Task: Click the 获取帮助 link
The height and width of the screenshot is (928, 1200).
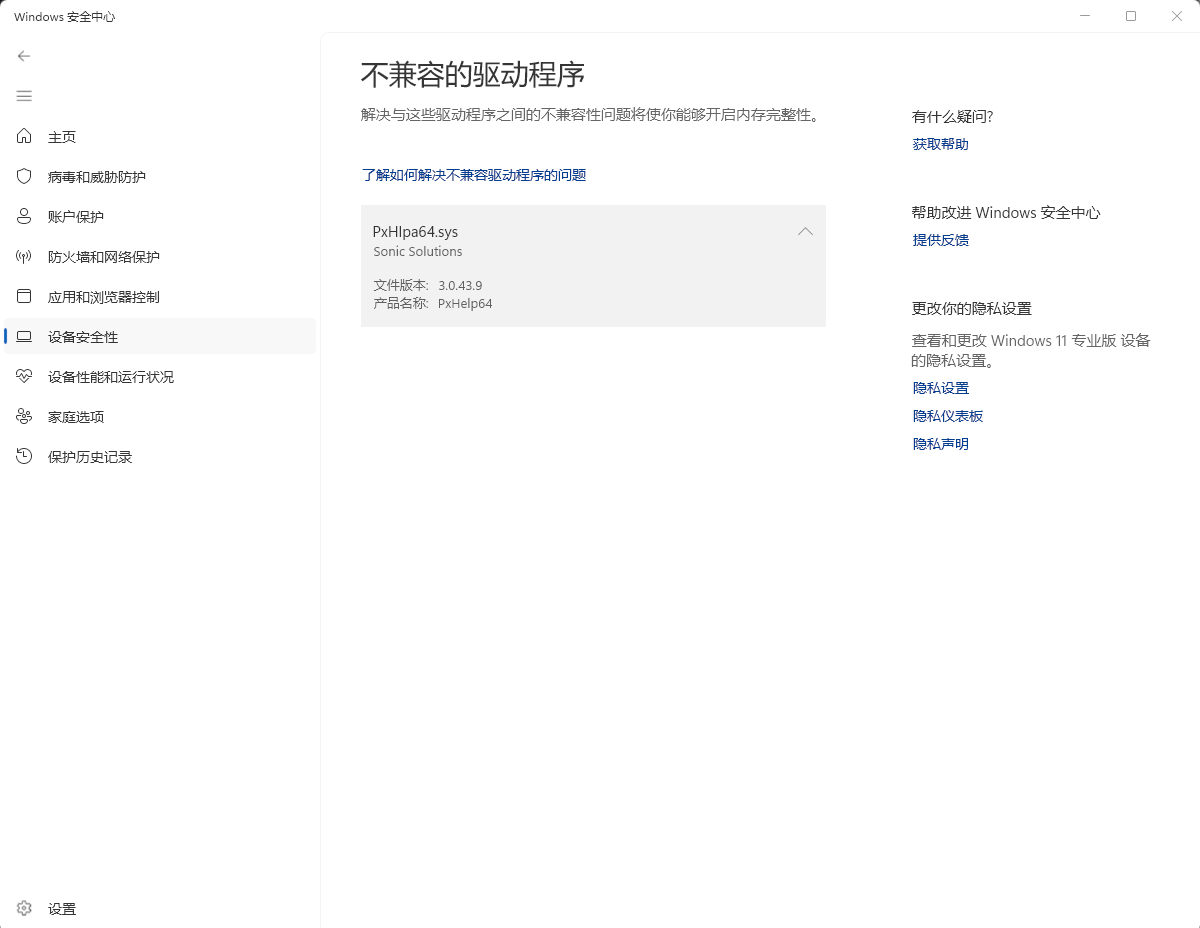Action: click(940, 144)
